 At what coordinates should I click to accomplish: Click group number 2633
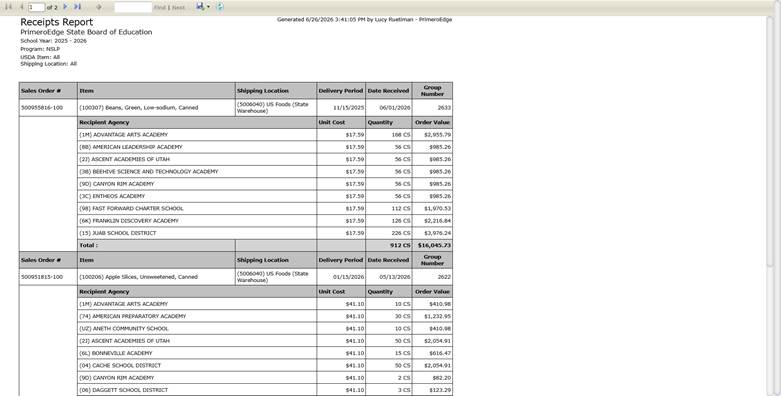(444, 108)
